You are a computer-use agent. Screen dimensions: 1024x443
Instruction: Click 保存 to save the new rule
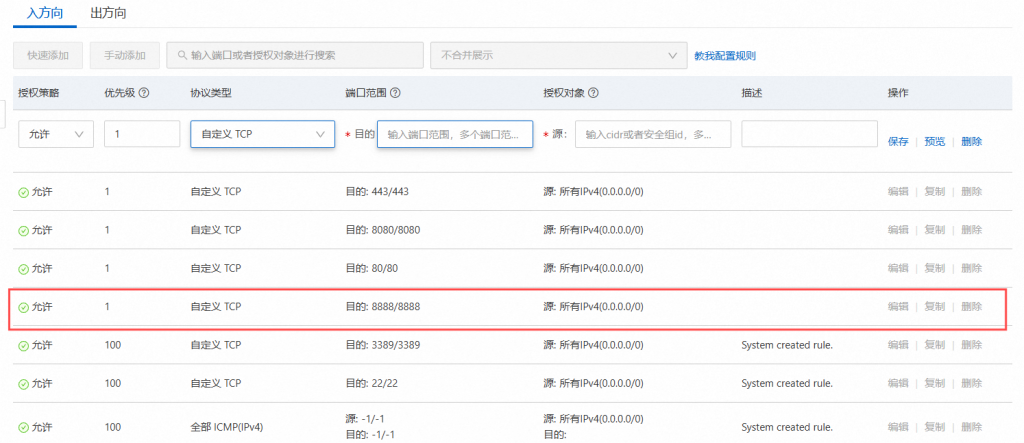tap(898, 142)
